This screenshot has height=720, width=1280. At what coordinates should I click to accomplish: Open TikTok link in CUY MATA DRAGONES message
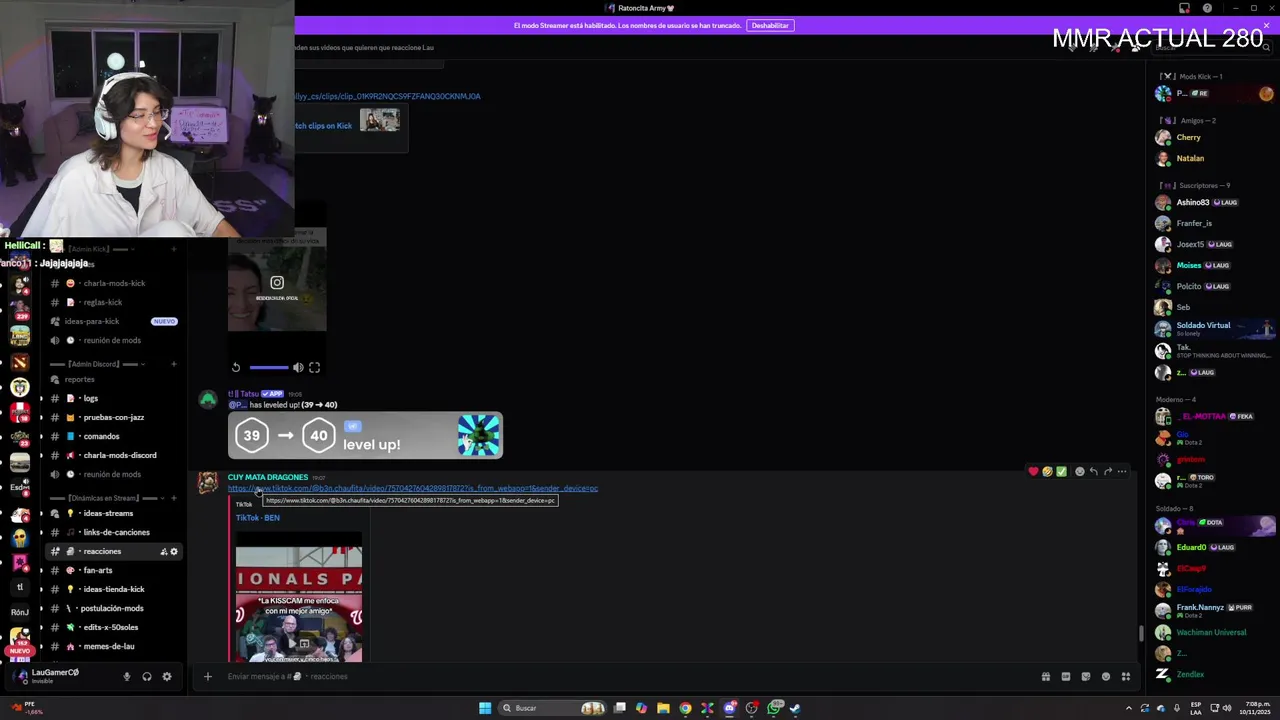click(x=413, y=489)
